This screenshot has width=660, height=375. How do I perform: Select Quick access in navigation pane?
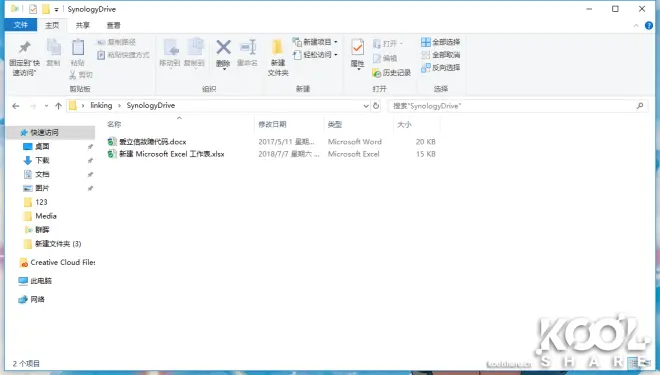pyautogui.click(x=50, y=133)
